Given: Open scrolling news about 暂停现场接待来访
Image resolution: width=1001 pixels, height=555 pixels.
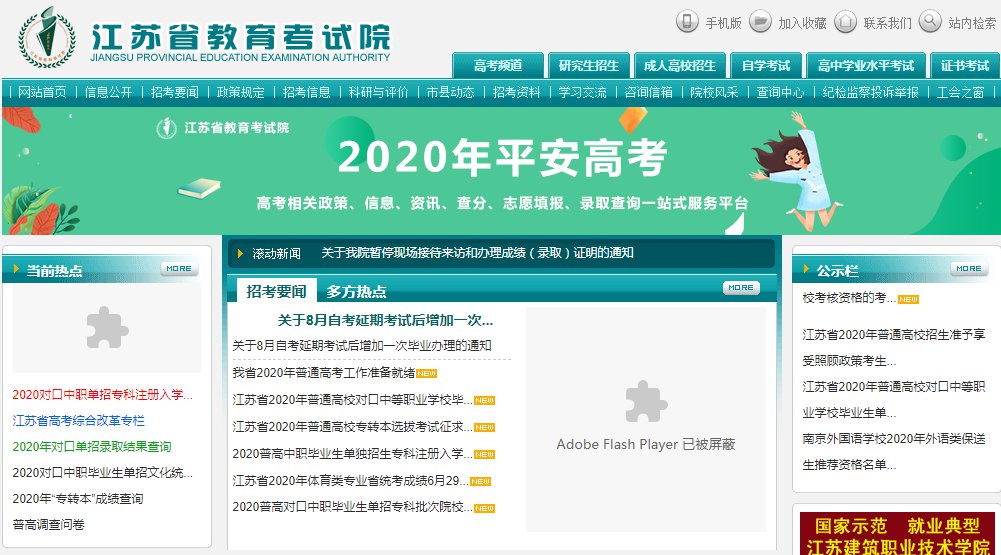Looking at the screenshot, I should coord(477,253).
